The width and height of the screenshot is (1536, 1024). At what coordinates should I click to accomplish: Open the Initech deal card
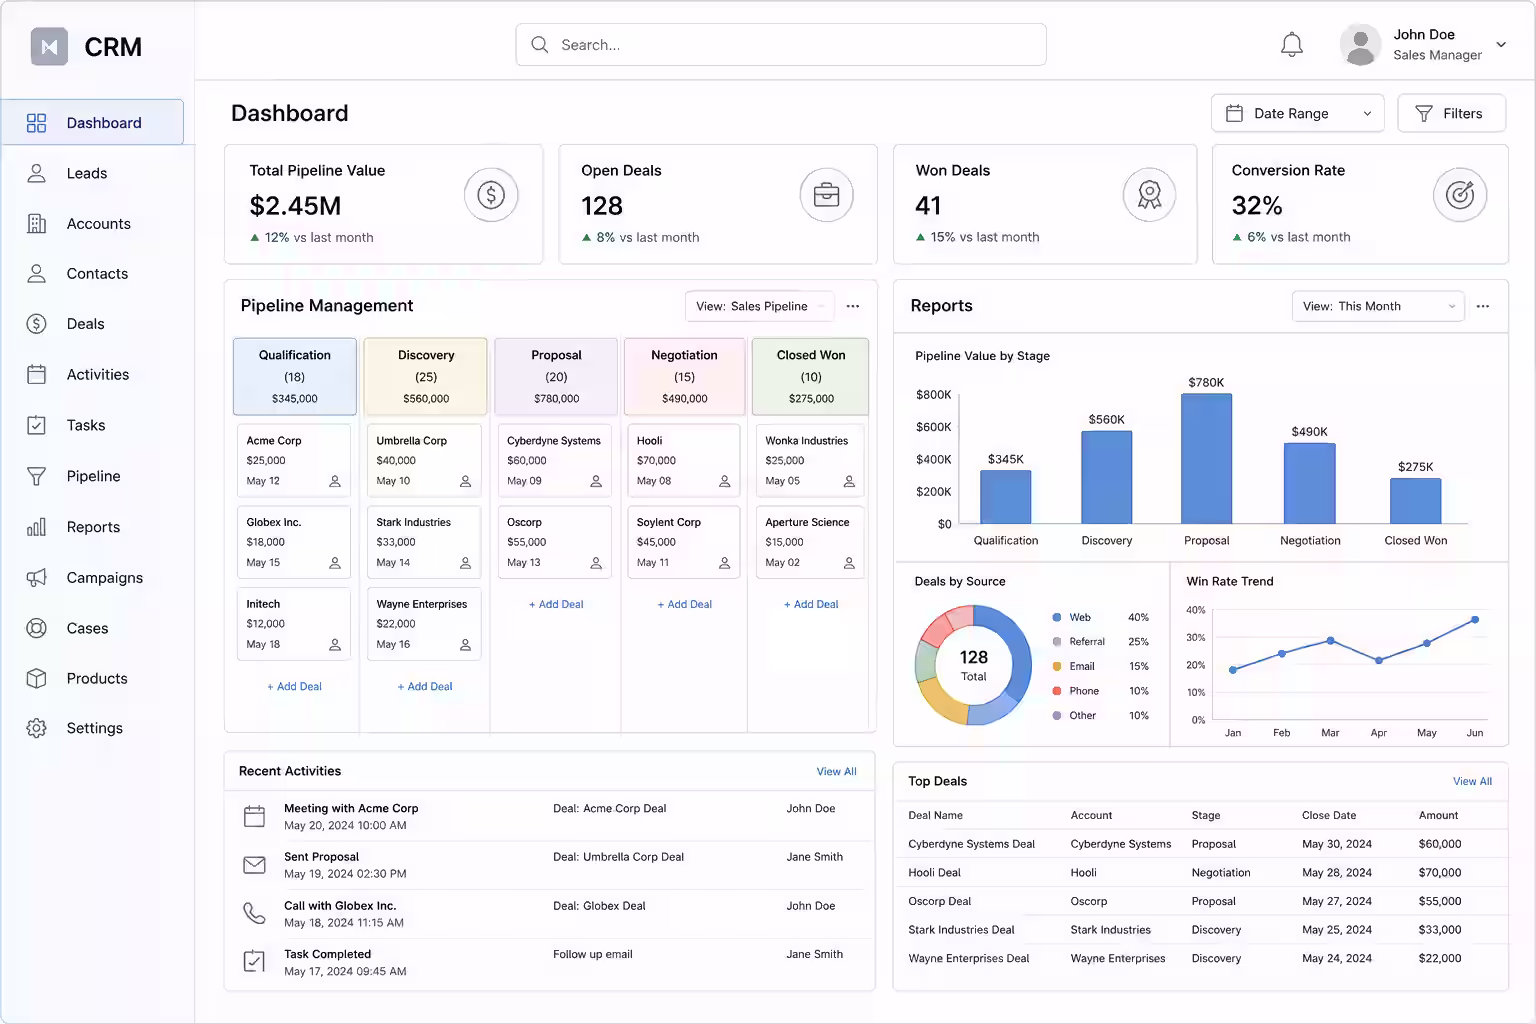pos(293,624)
